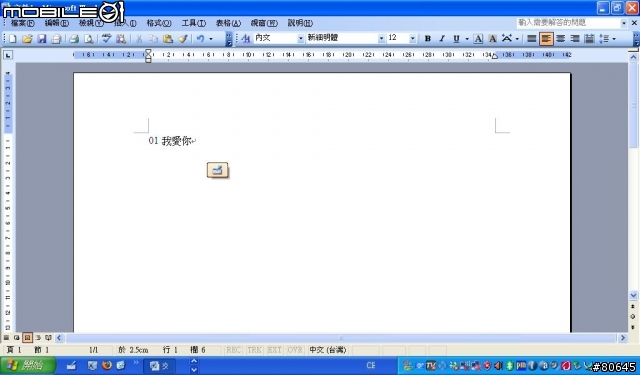Click the line spacing icon
The image size is (640, 375).
point(604,39)
